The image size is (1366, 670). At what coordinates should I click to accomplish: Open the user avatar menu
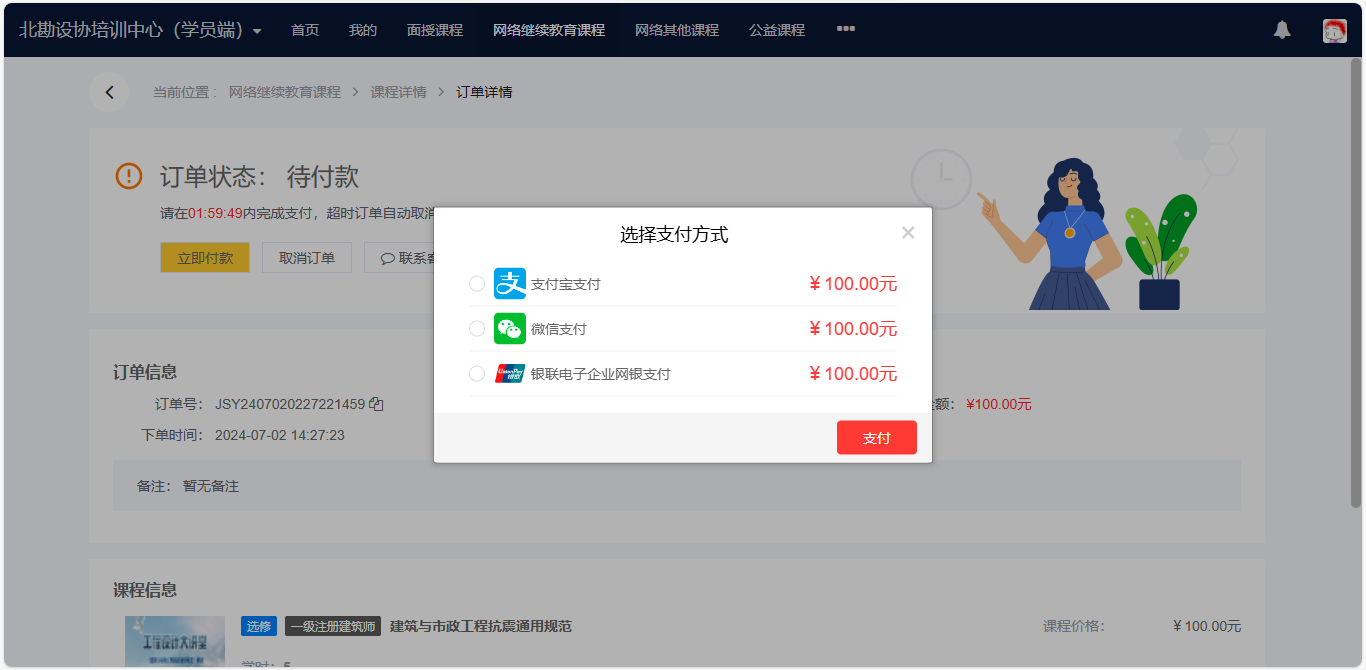1334,31
